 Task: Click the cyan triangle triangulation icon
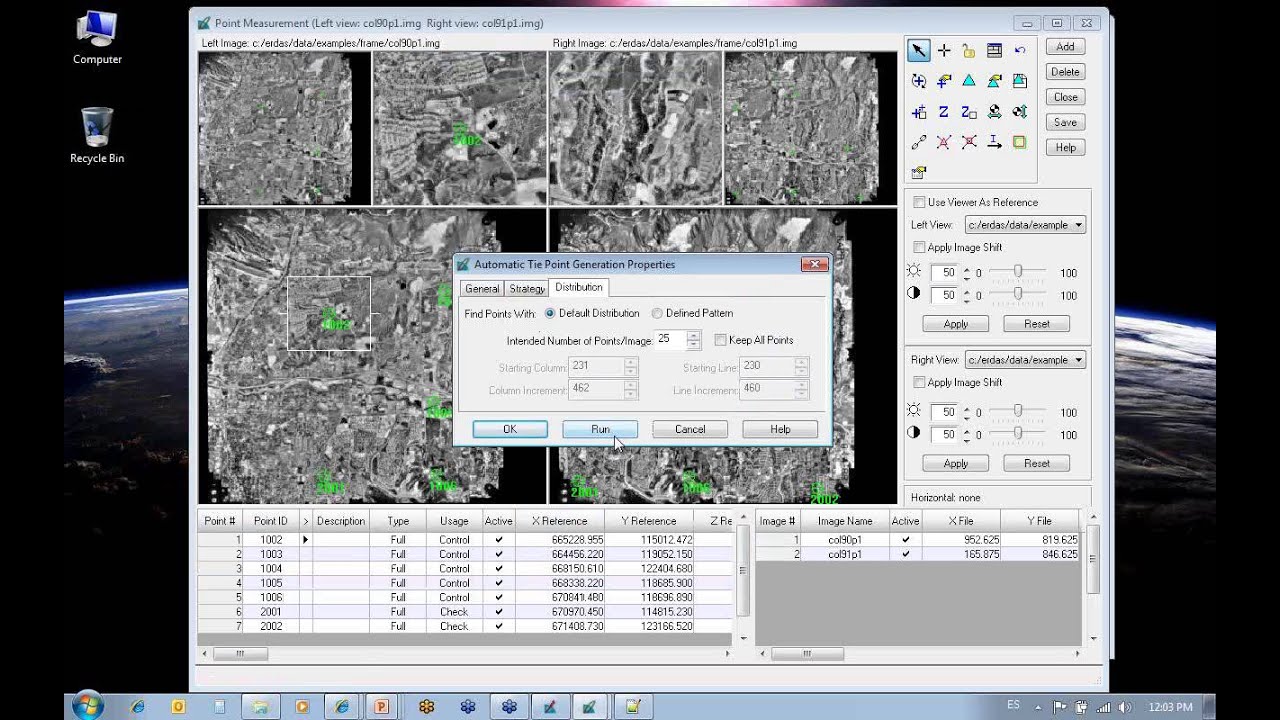coord(969,81)
